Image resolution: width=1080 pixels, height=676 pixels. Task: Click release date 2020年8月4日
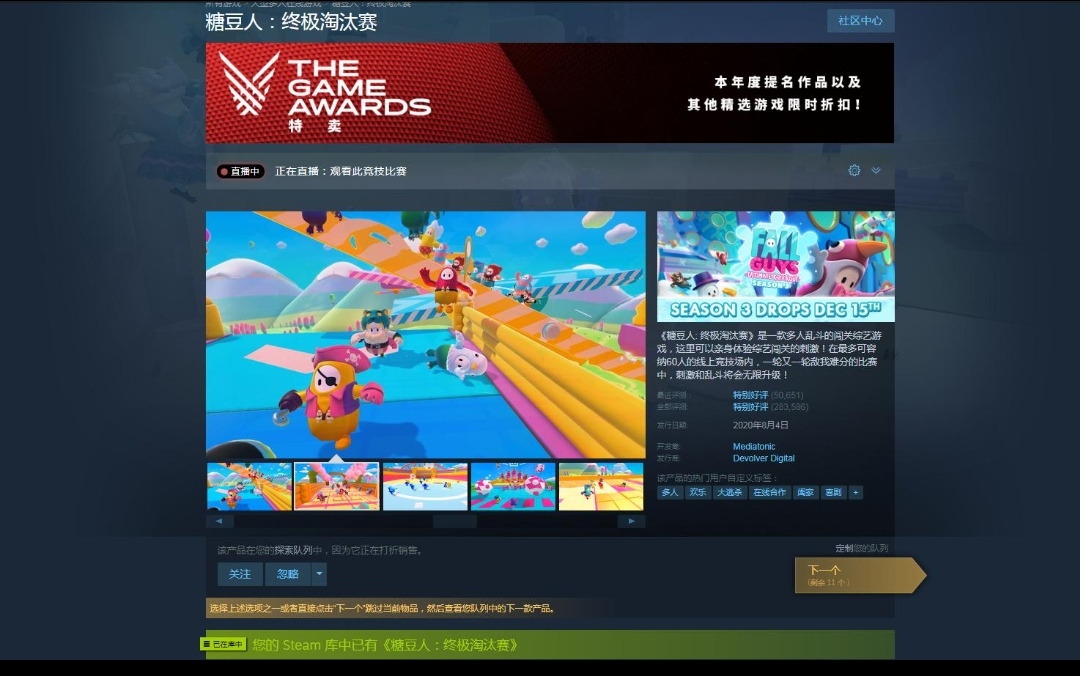point(760,425)
